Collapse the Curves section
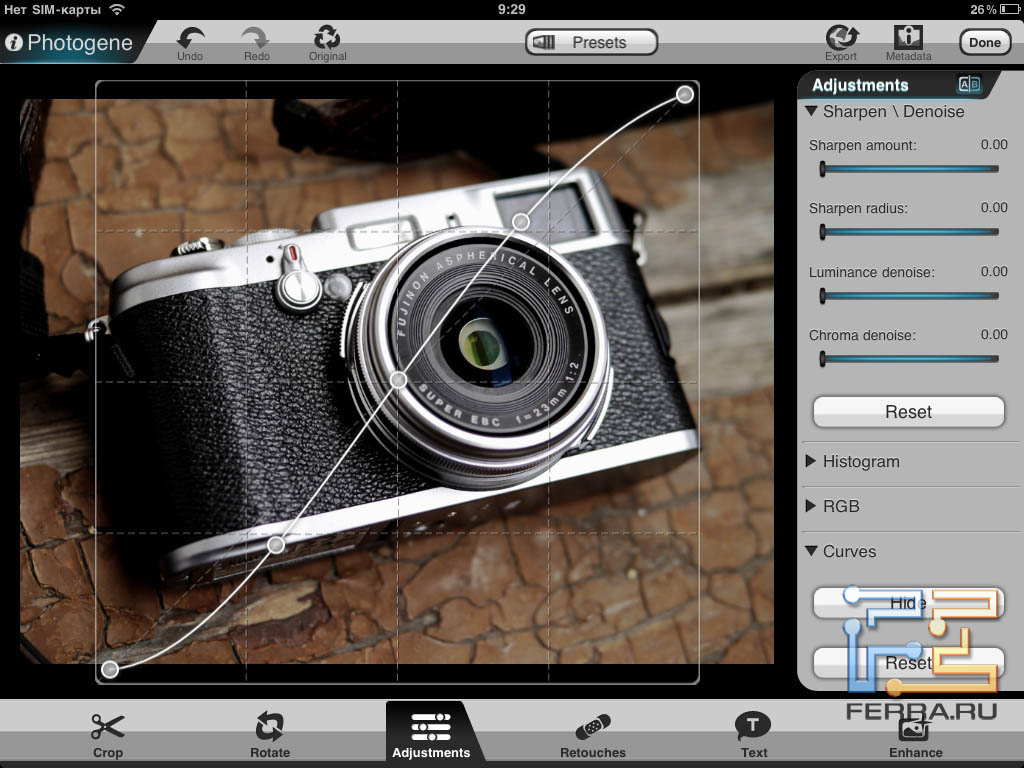 click(x=812, y=552)
